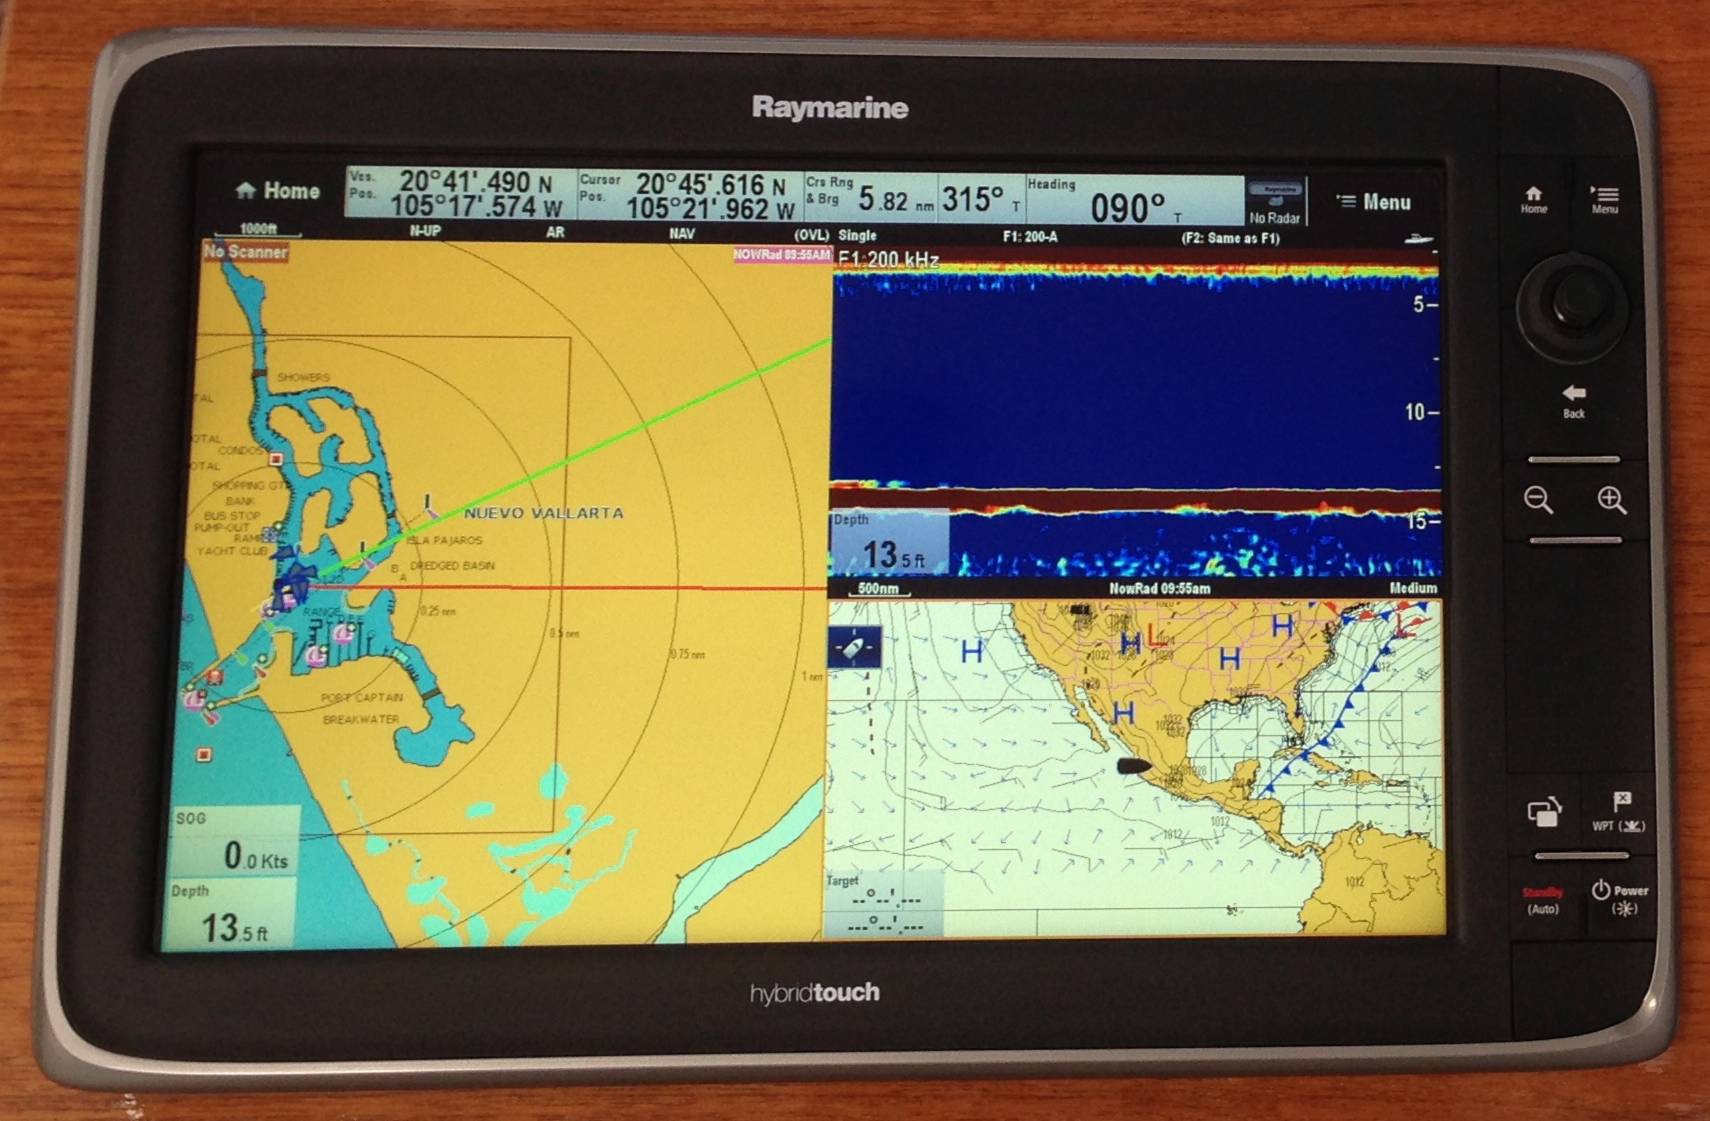Open the on-screen Menu button

click(1373, 202)
